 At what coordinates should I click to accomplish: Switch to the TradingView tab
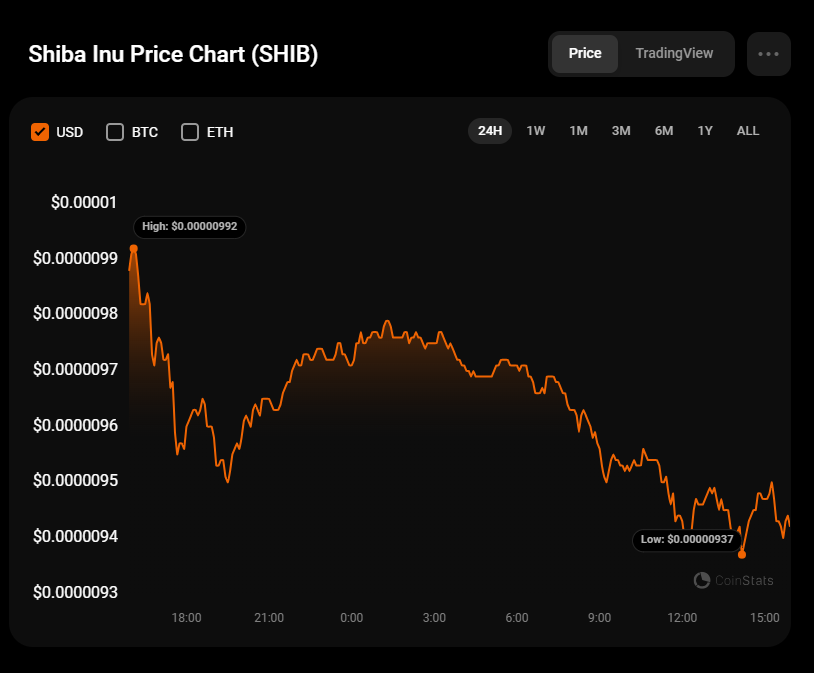pos(674,53)
